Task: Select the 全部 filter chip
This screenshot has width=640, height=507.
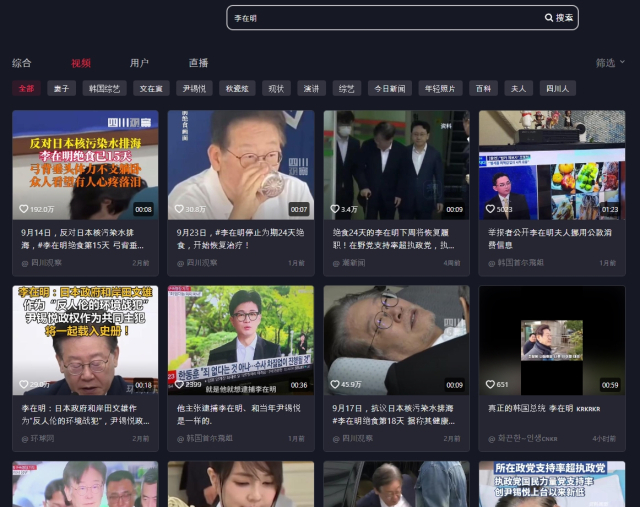Action: [27, 88]
